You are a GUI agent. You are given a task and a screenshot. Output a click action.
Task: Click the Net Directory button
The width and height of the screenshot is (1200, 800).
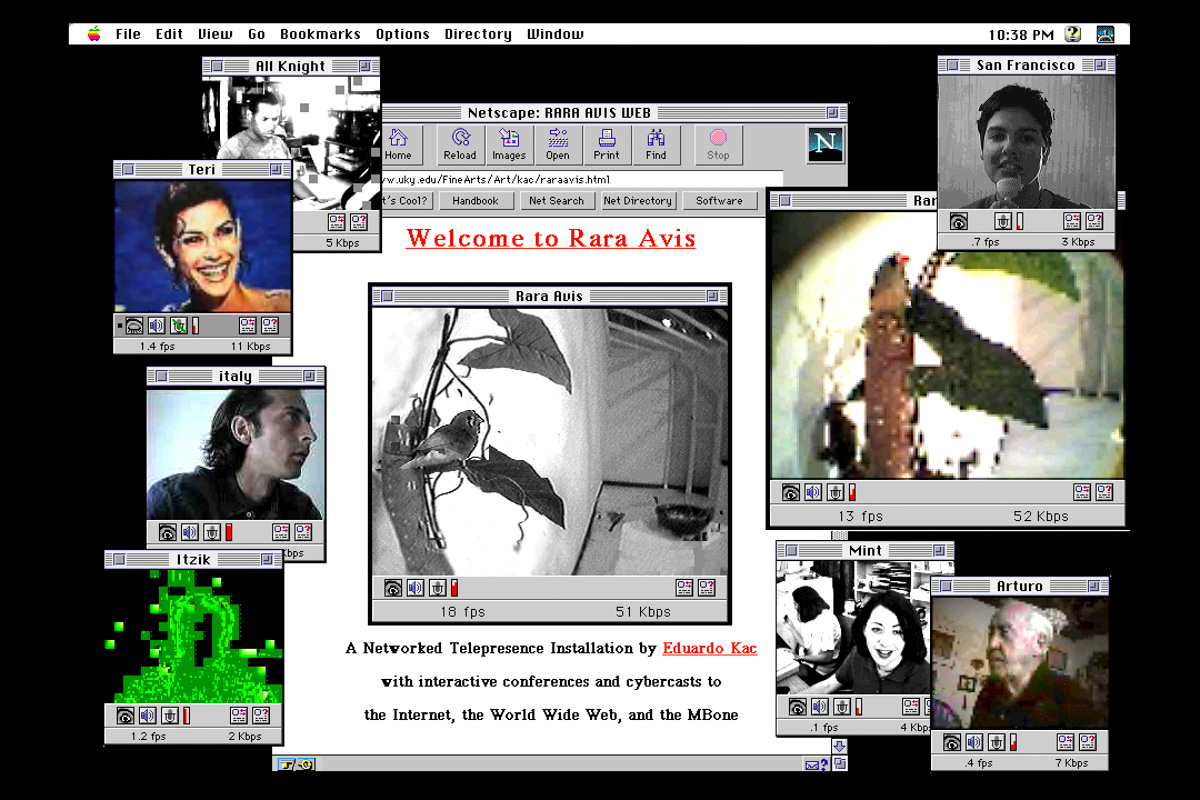coord(637,201)
